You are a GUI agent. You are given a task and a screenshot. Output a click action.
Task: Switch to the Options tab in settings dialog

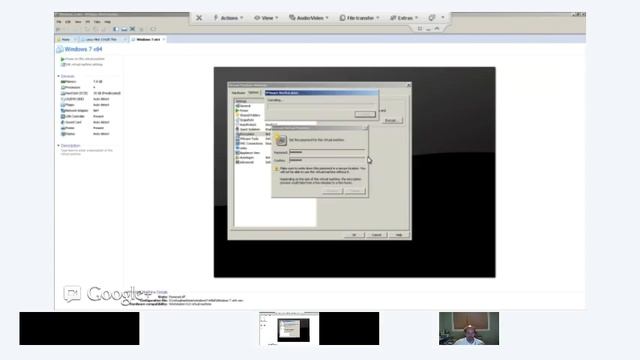[253, 93]
